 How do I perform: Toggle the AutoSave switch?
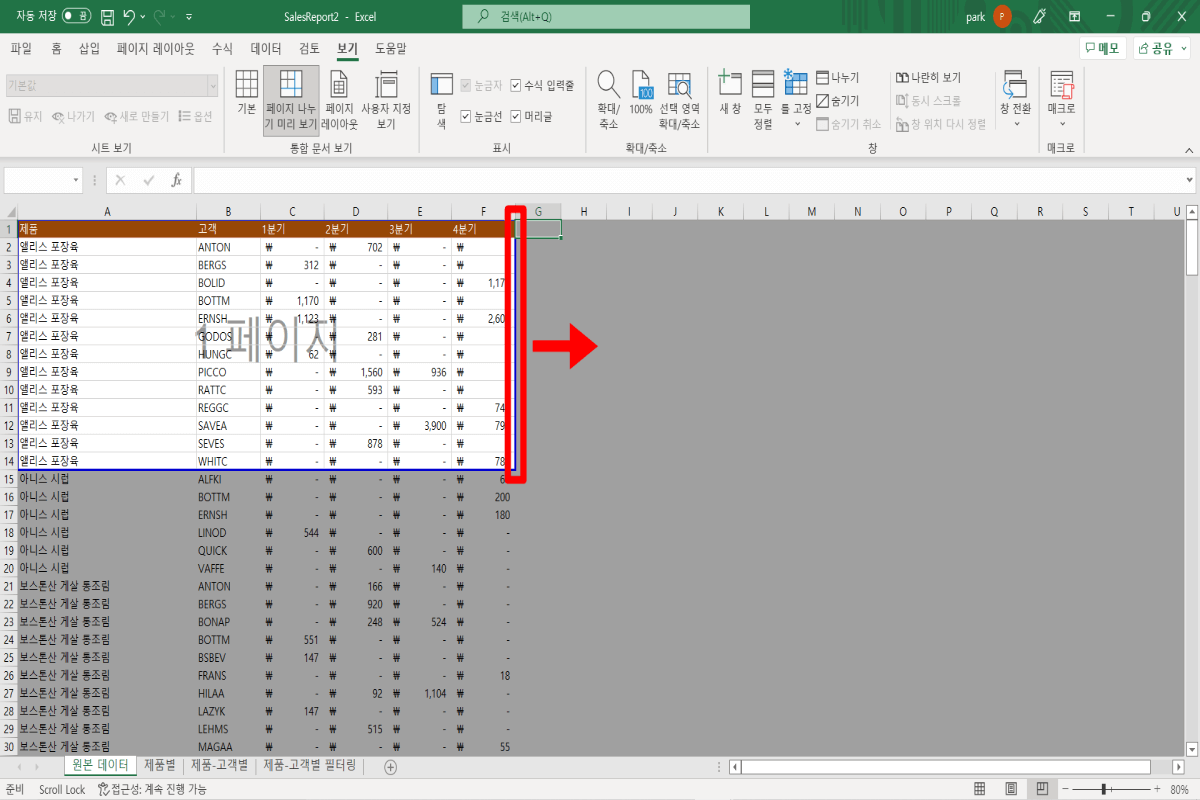pos(76,16)
